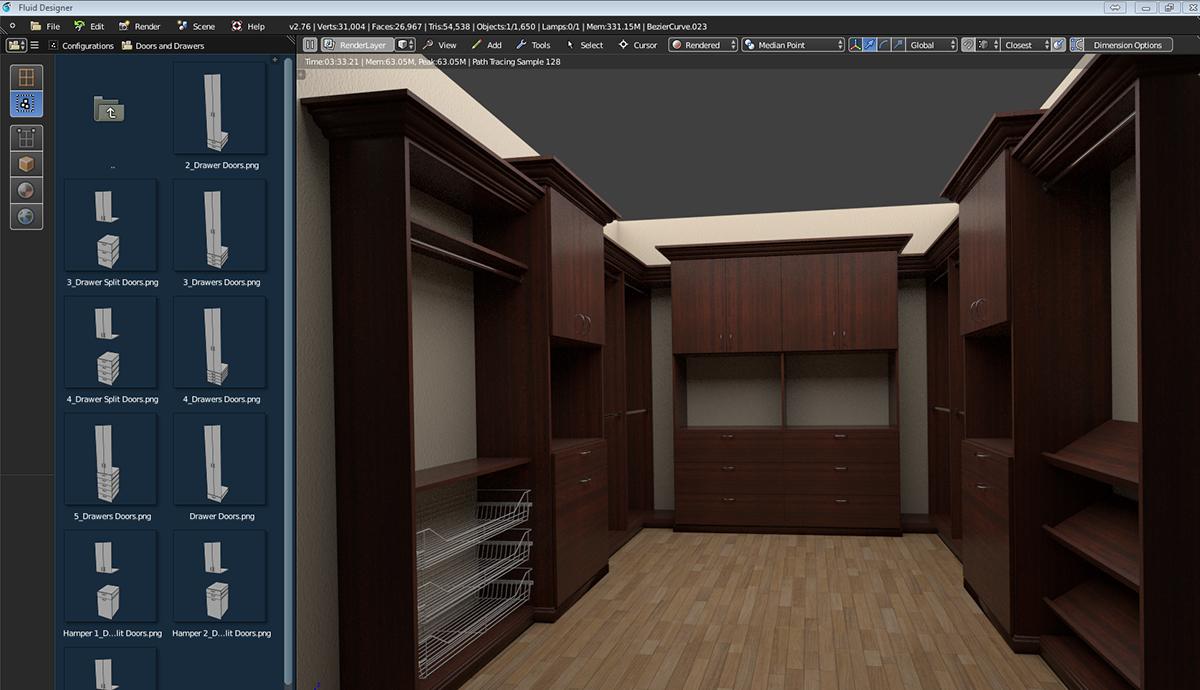Image resolution: width=1200 pixels, height=690 pixels.
Task: Open the materials library sphere icon
Action: pos(26,190)
